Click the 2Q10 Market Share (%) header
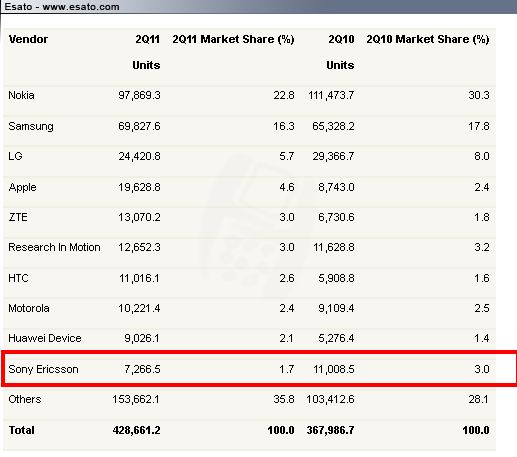Image resolution: width=517 pixels, height=457 pixels. [x=428, y=39]
